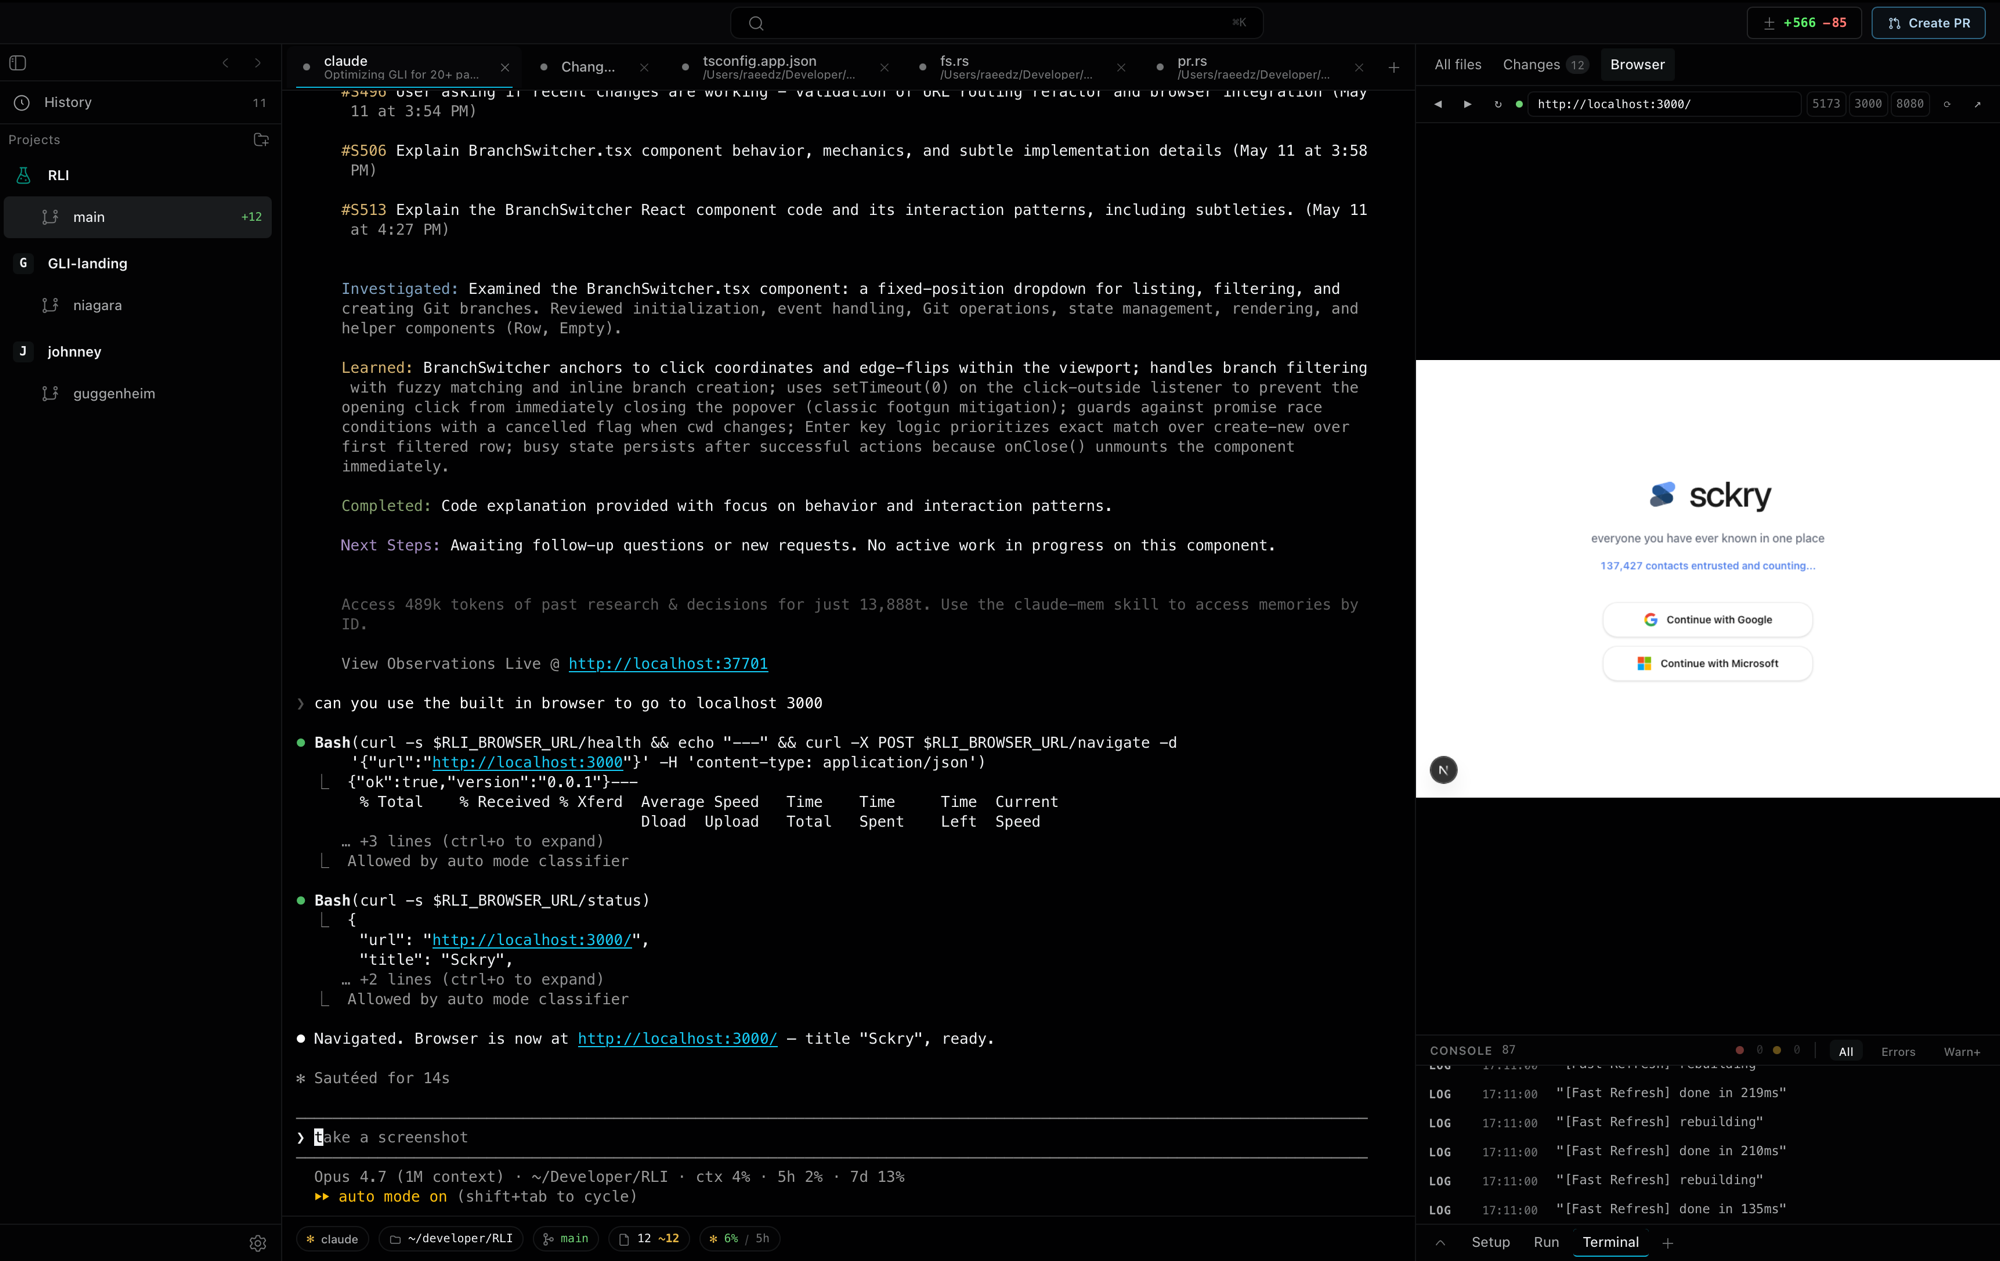
Task: Open browser page externally with arrow icon
Action: pos(1977,104)
